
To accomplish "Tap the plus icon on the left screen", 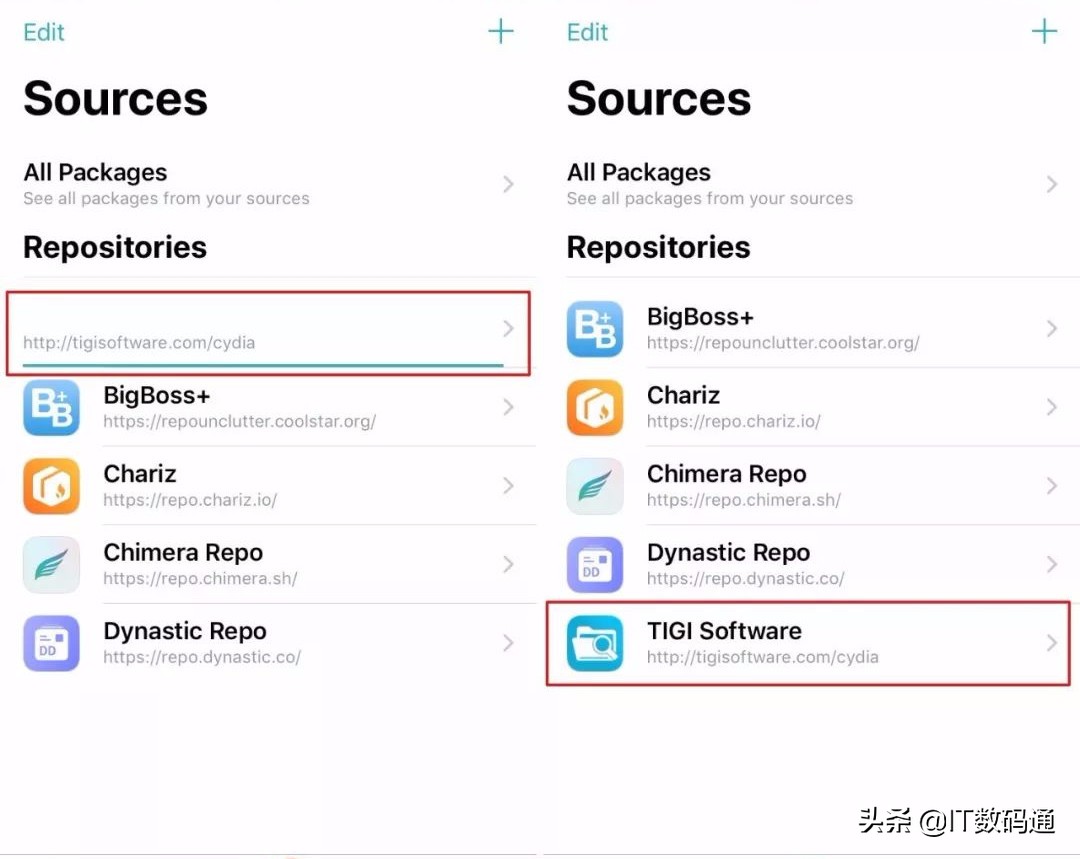I will pyautogui.click(x=500, y=31).
